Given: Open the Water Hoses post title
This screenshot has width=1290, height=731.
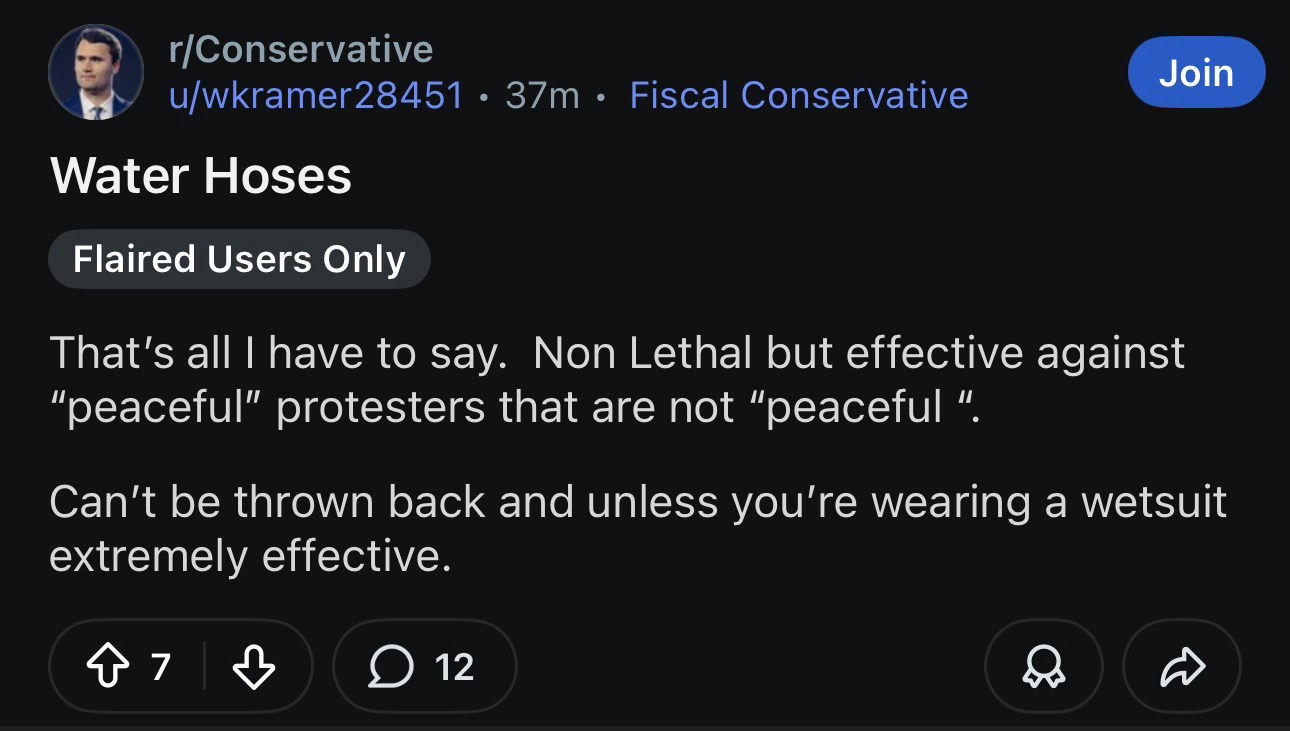Looking at the screenshot, I should point(201,176).
